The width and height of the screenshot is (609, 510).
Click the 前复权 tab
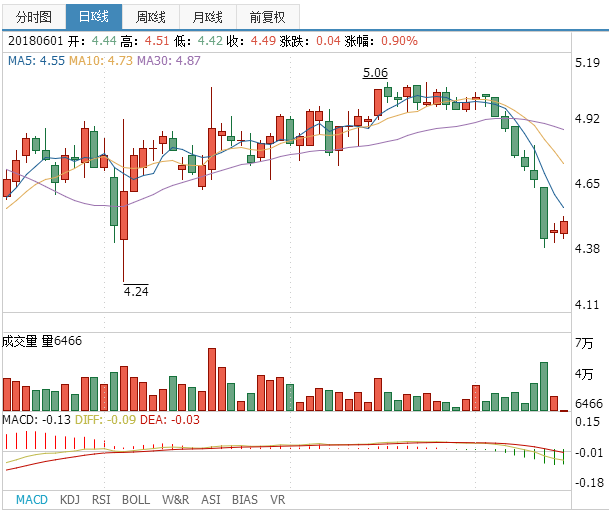(x=268, y=17)
